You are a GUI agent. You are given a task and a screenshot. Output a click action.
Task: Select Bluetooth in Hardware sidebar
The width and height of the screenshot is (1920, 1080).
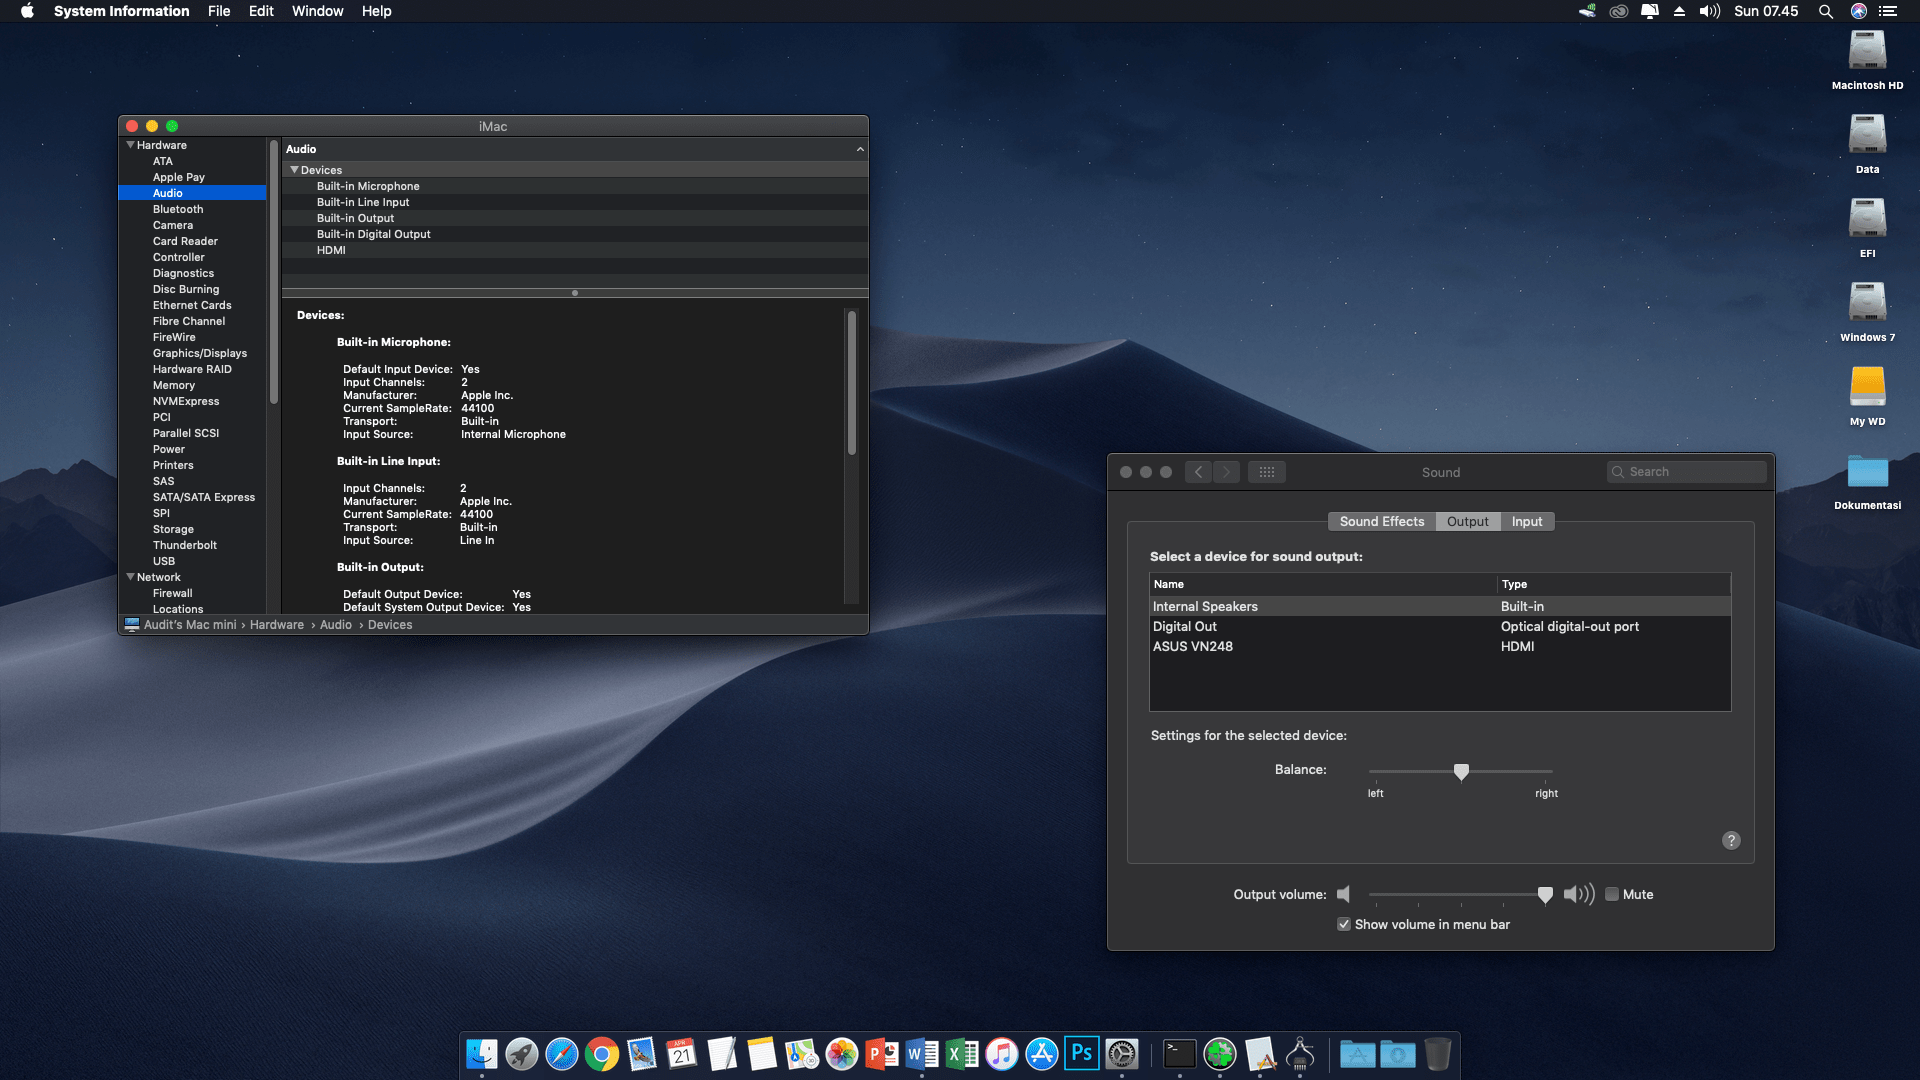pos(192,209)
